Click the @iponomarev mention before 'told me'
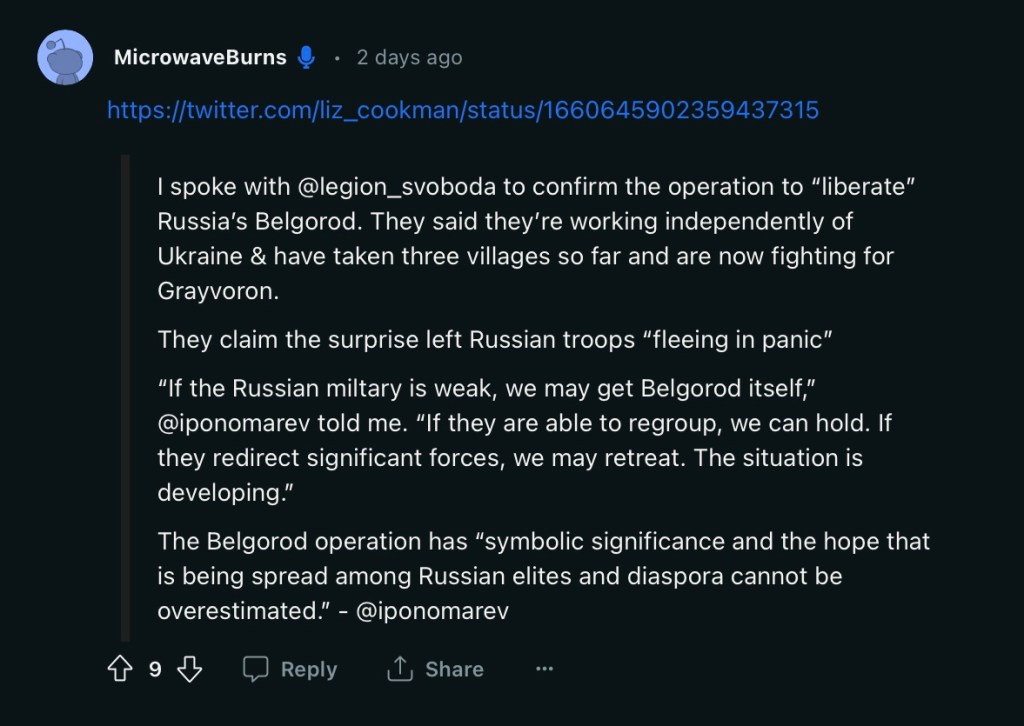 [233, 422]
